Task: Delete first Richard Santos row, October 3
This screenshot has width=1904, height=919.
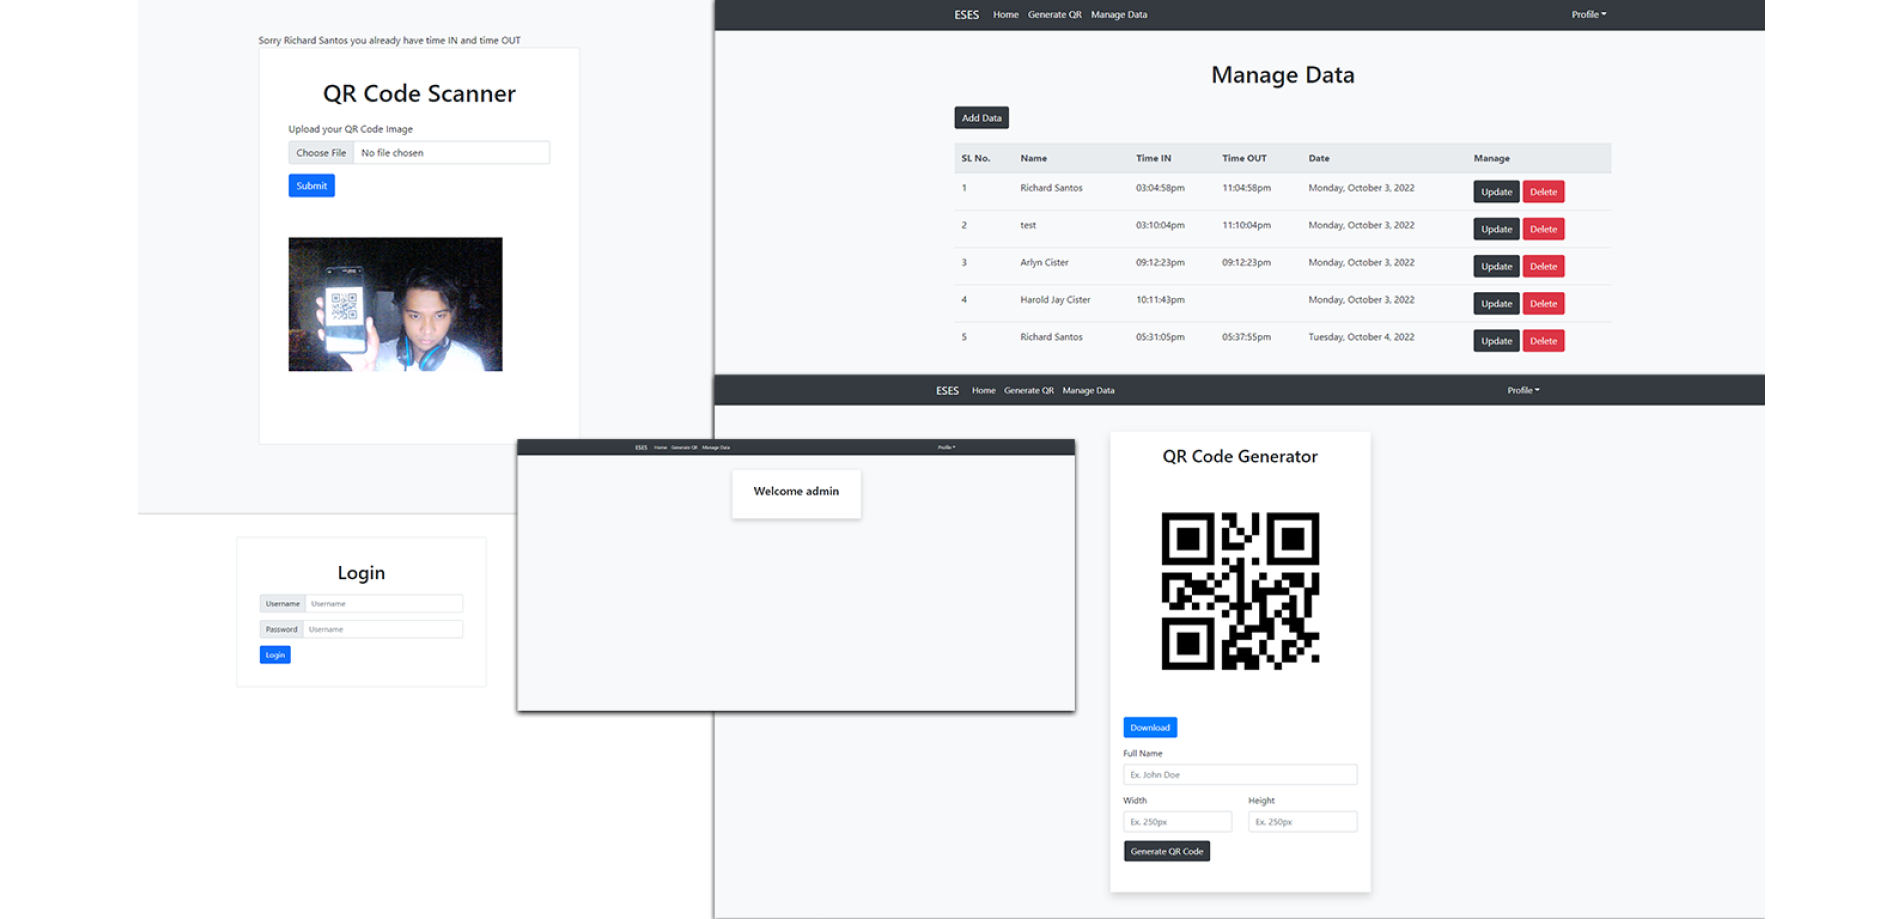Action: [x=1543, y=192]
